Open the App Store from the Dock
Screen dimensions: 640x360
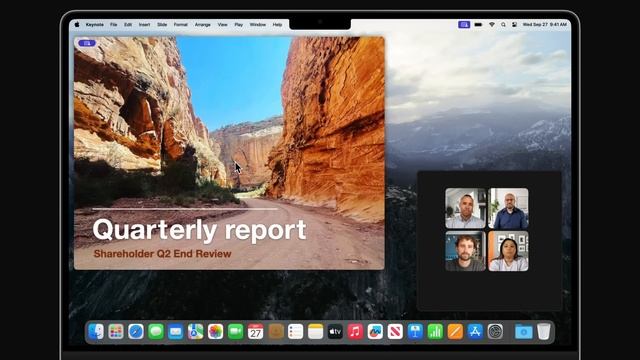click(x=475, y=332)
